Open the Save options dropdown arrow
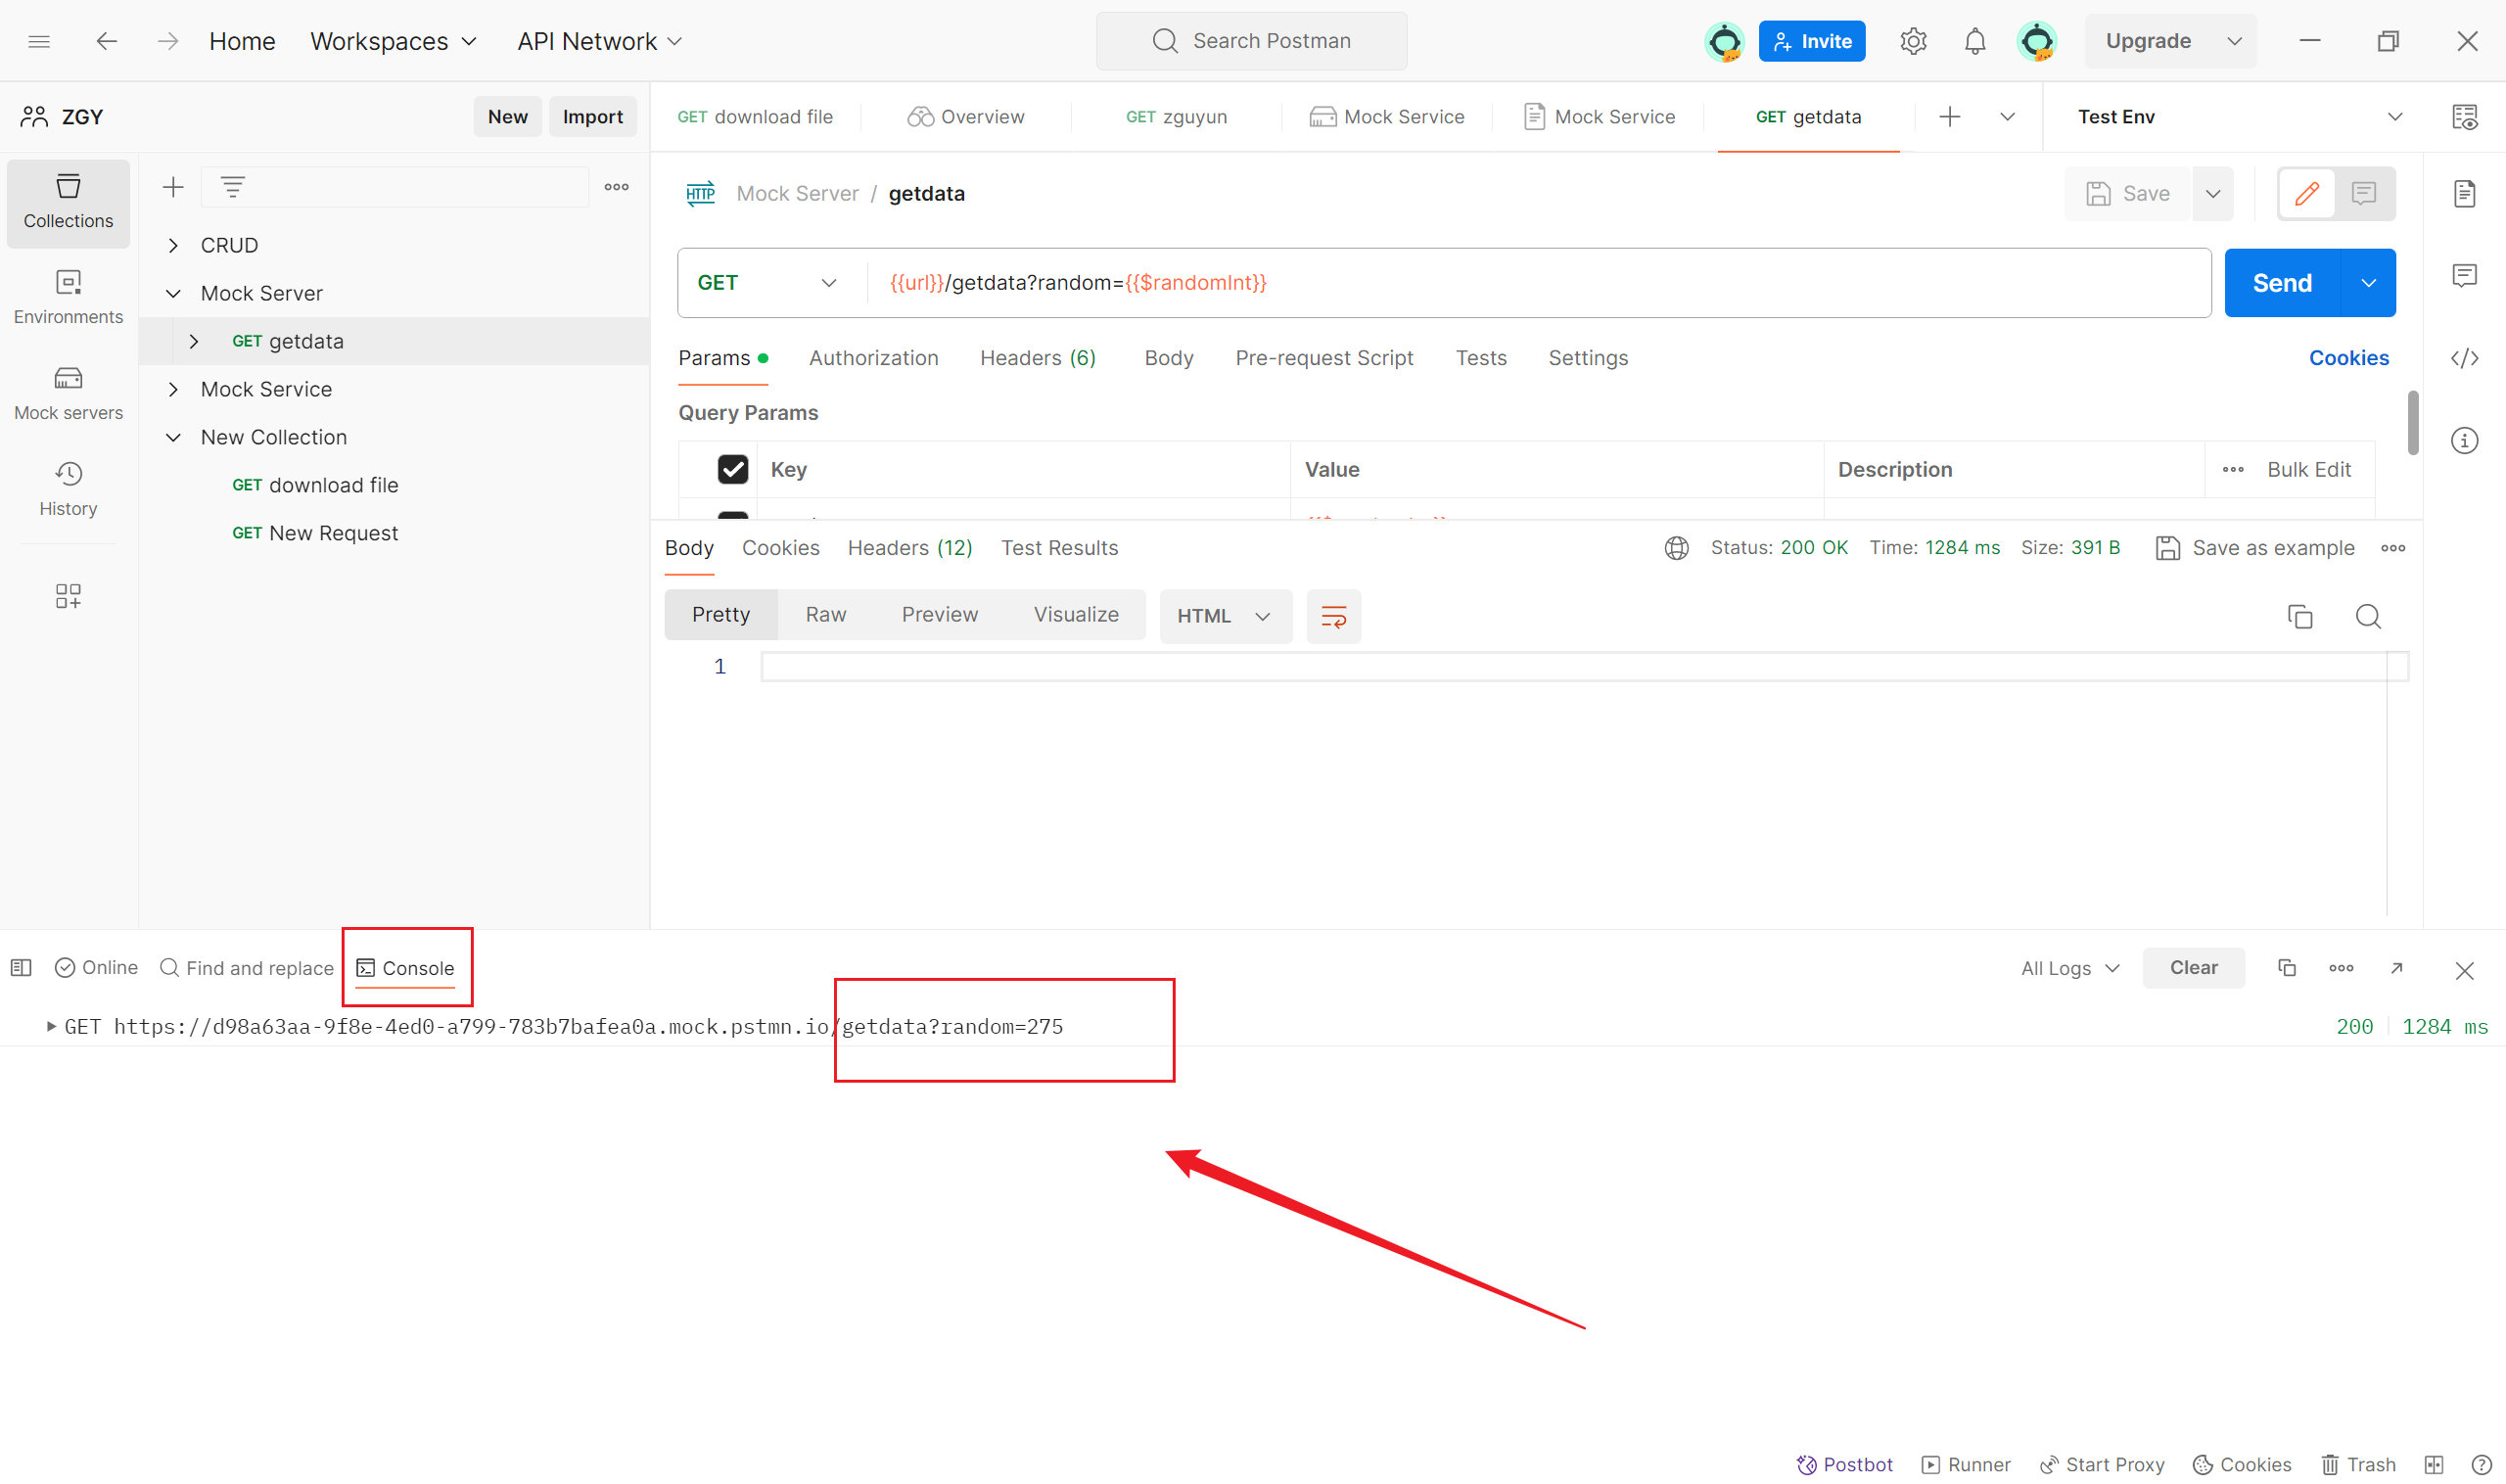 (2213, 194)
